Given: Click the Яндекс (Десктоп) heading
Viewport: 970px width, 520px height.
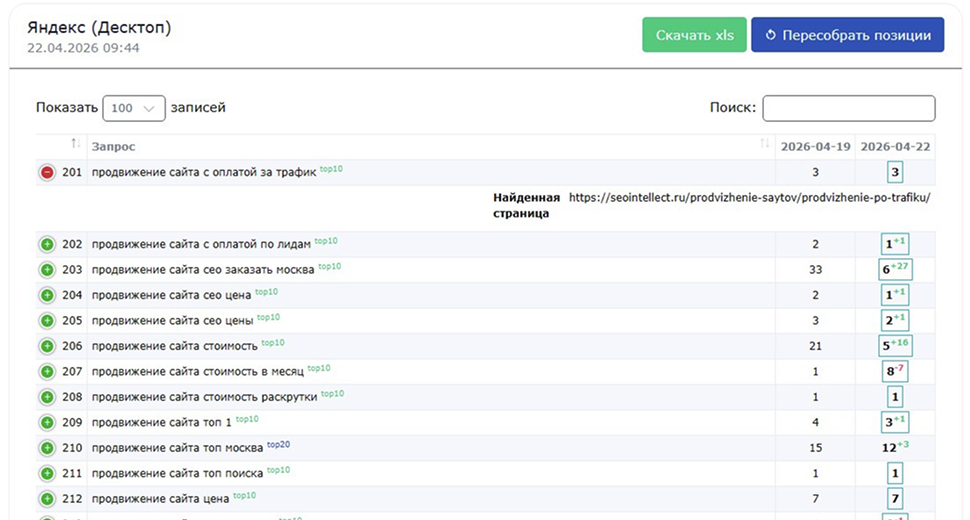Looking at the screenshot, I should click(x=99, y=27).
